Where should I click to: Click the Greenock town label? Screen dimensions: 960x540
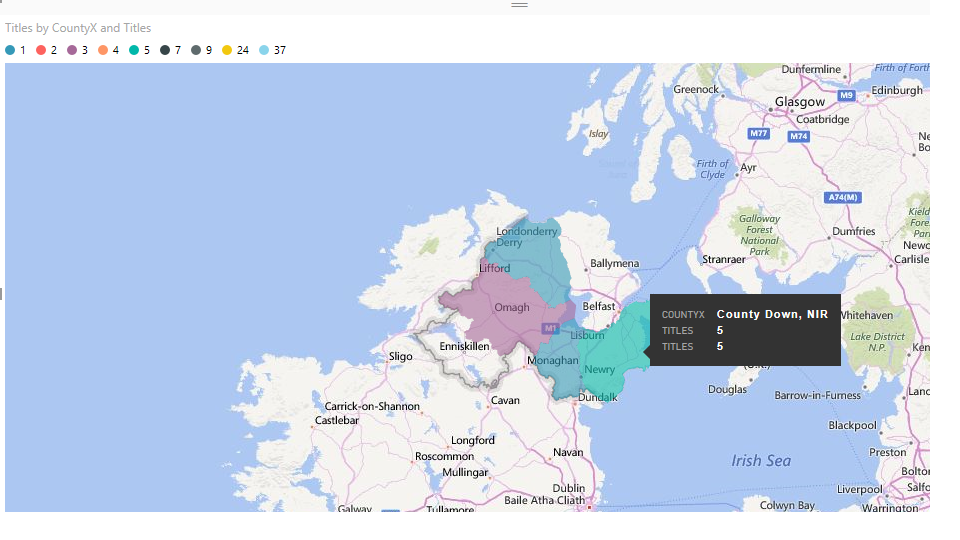[696, 89]
